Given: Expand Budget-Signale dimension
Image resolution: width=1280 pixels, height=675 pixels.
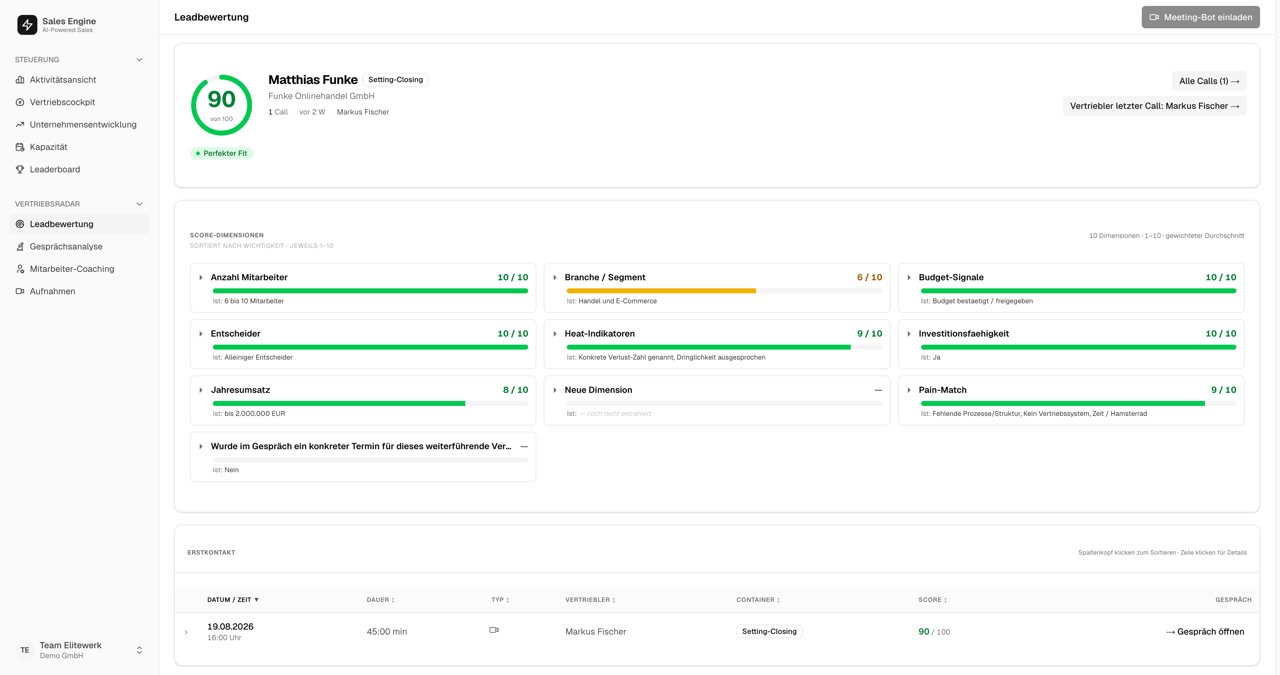Looking at the screenshot, I should pyautogui.click(x=909, y=278).
